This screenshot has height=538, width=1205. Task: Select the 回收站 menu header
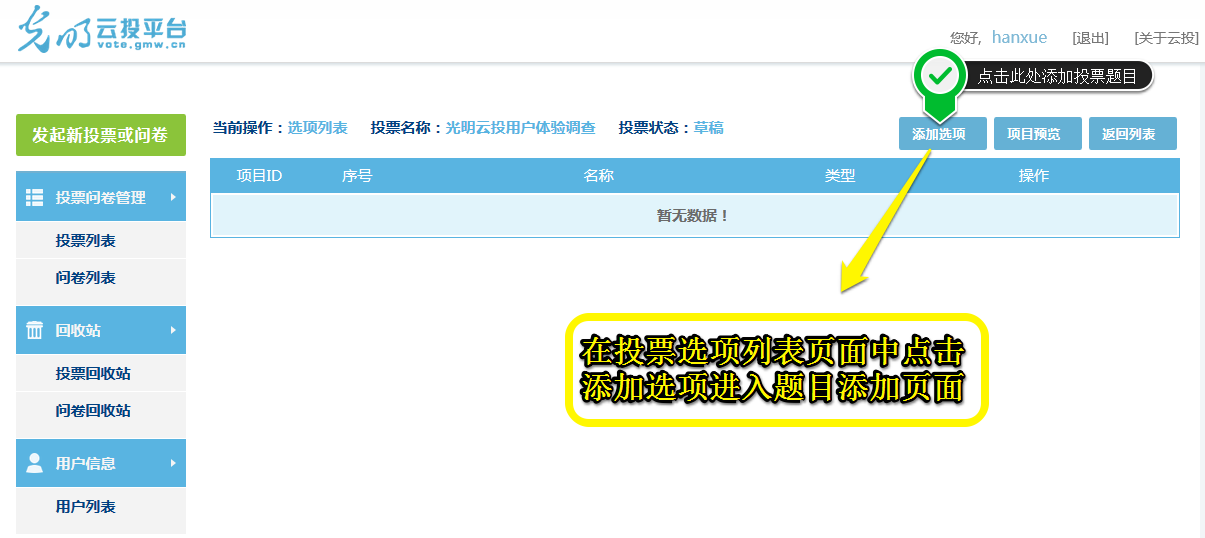(101, 330)
